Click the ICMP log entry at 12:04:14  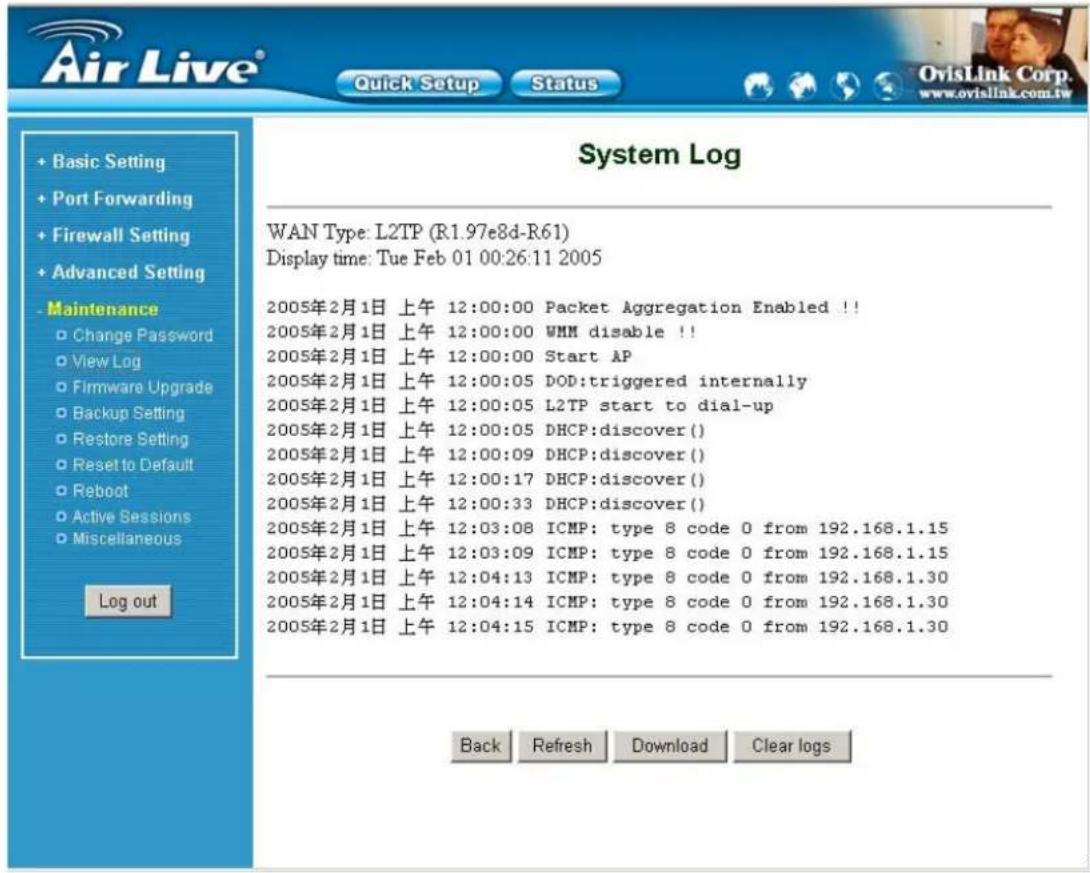tap(608, 602)
